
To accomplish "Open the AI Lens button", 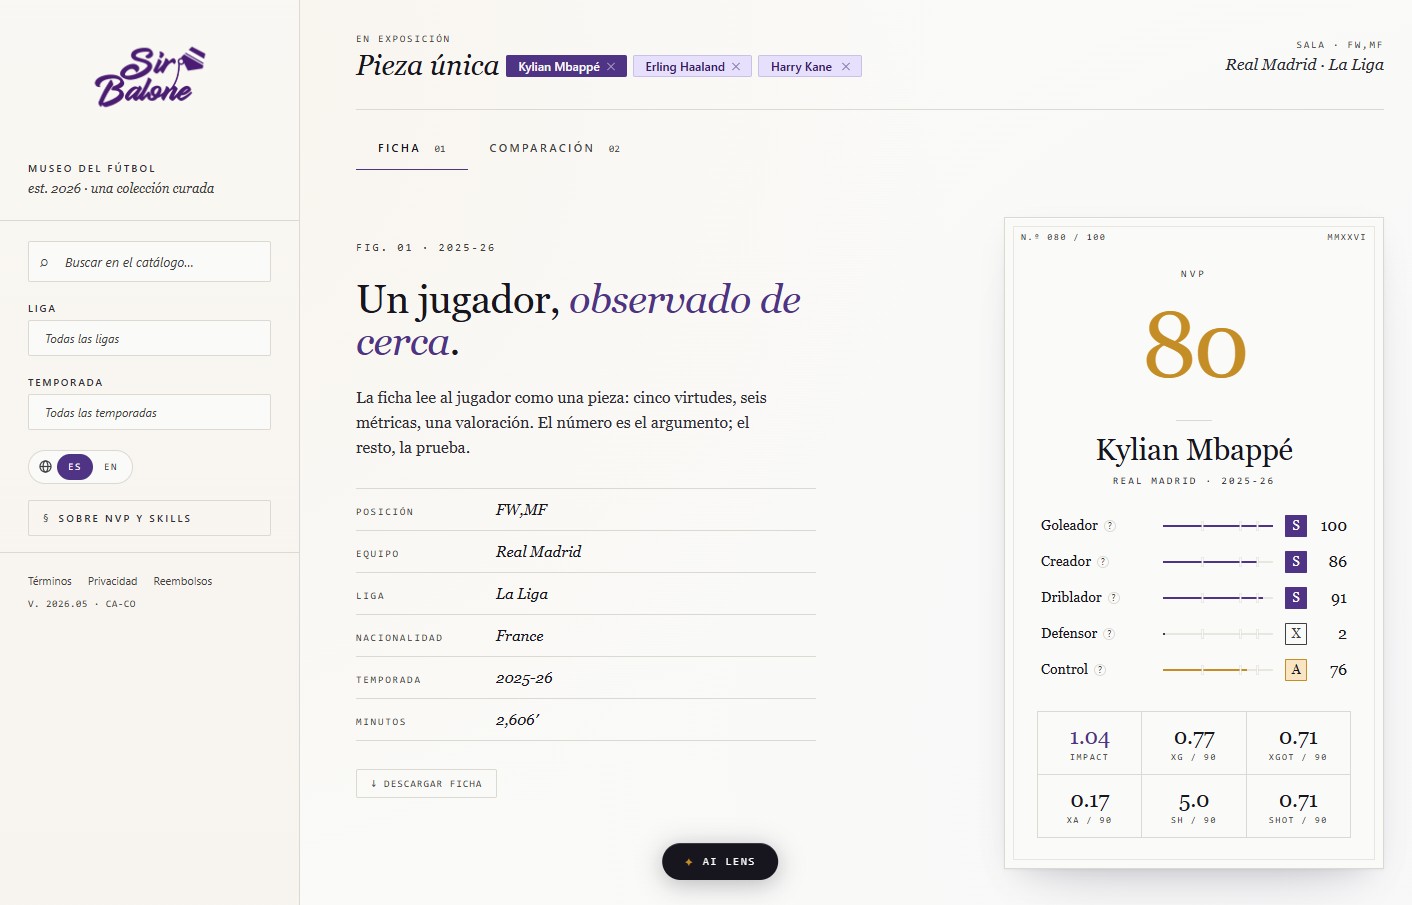I will pos(720,862).
